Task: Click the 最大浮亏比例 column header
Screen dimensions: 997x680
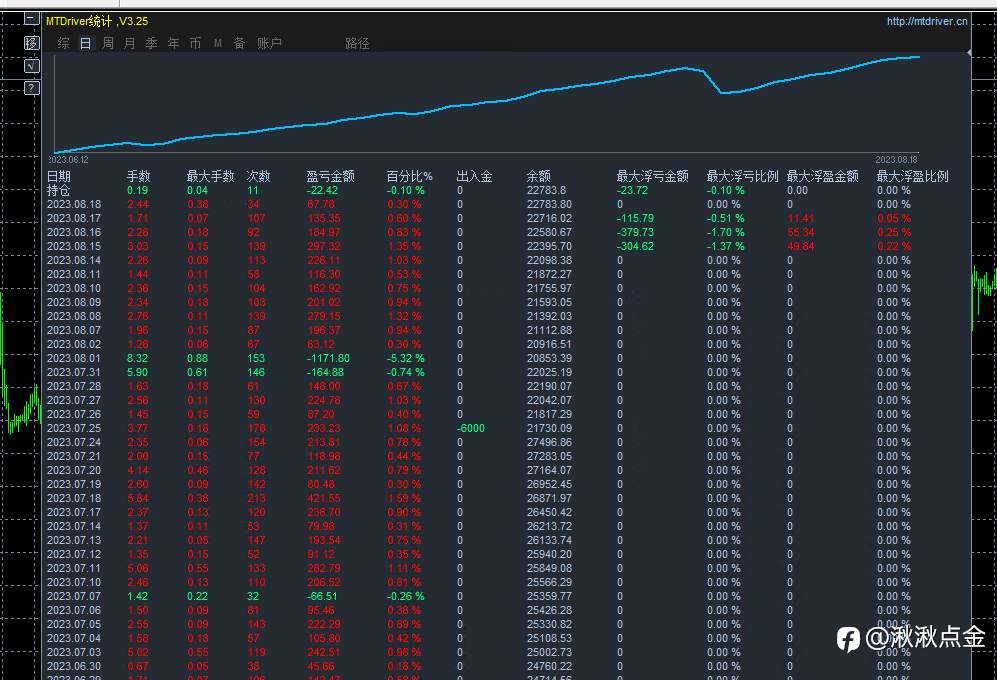Action: pyautogui.click(x=743, y=176)
